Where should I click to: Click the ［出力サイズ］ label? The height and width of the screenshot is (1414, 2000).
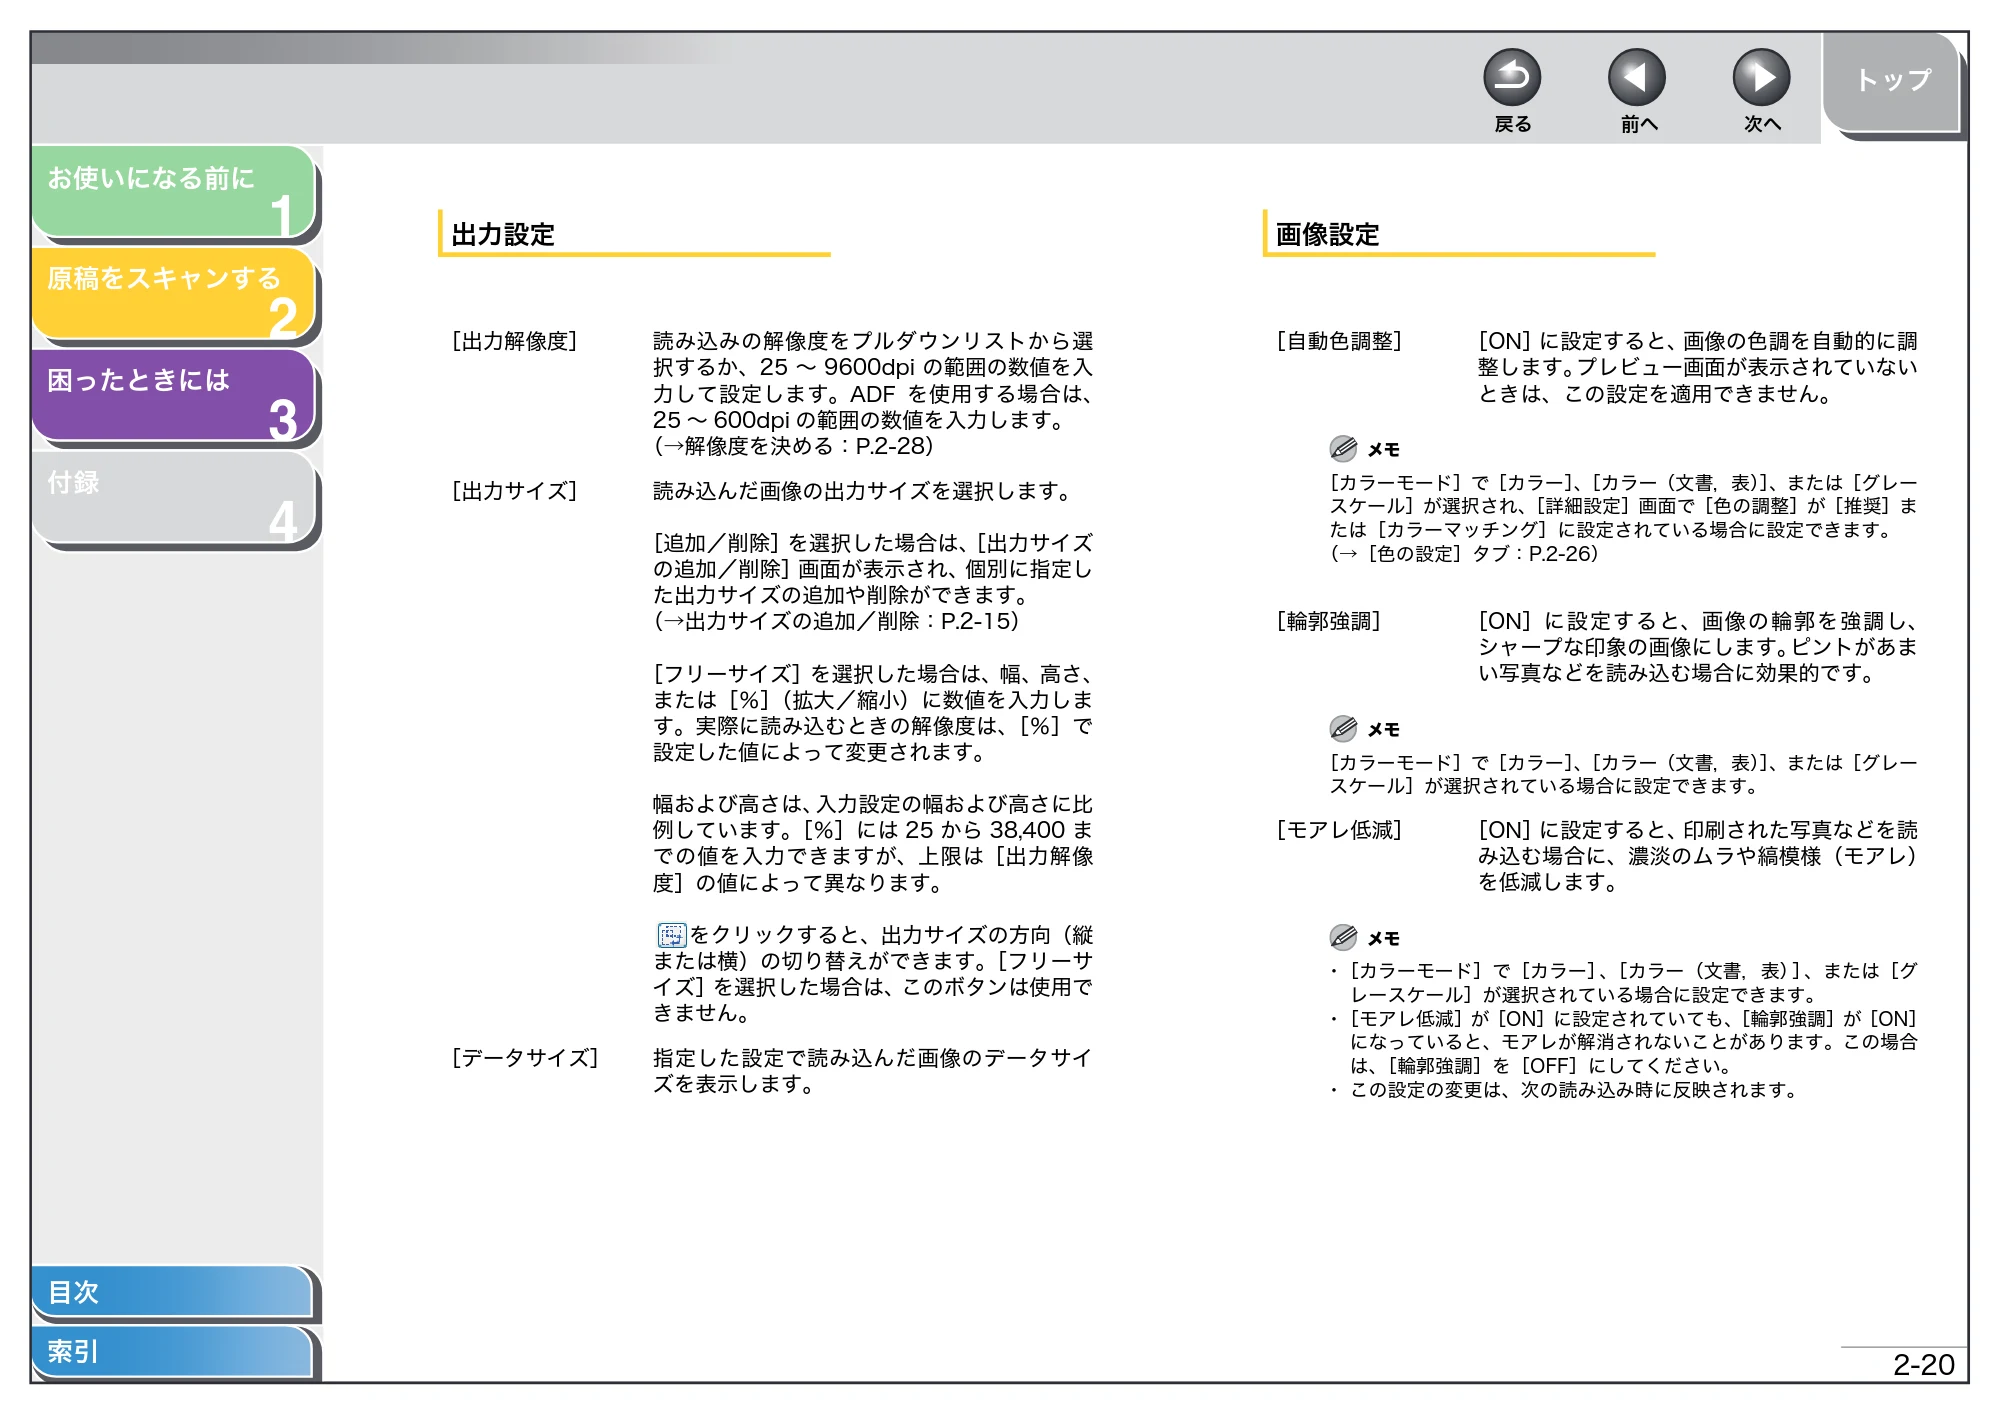(515, 492)
